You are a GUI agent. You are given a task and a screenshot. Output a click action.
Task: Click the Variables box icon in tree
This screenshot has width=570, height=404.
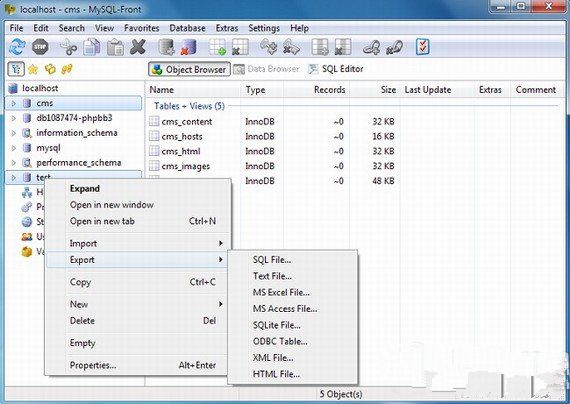pos(27,251)
